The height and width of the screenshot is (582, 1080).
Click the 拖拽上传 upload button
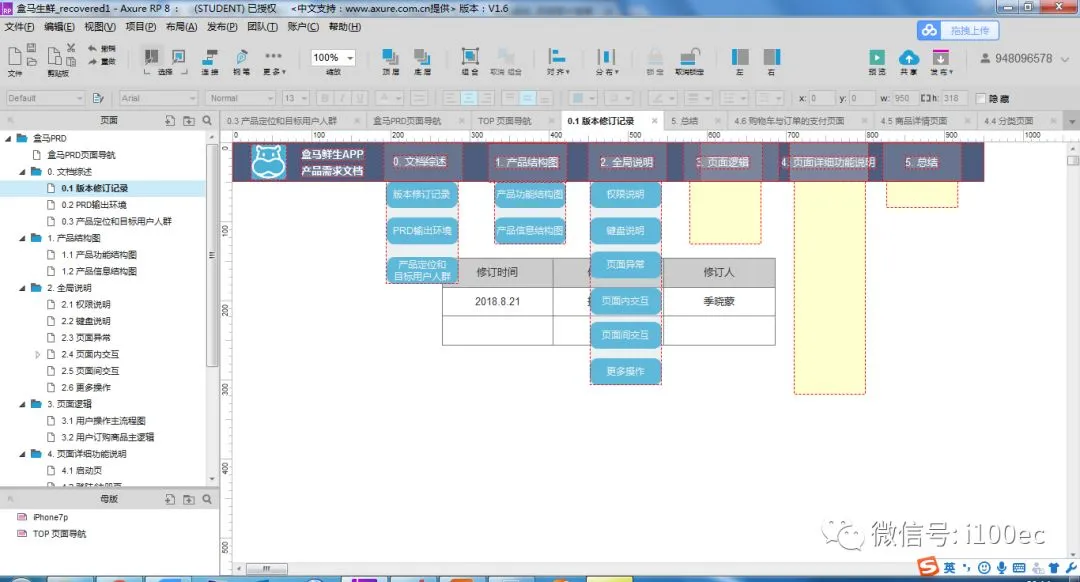pos(958,30)
